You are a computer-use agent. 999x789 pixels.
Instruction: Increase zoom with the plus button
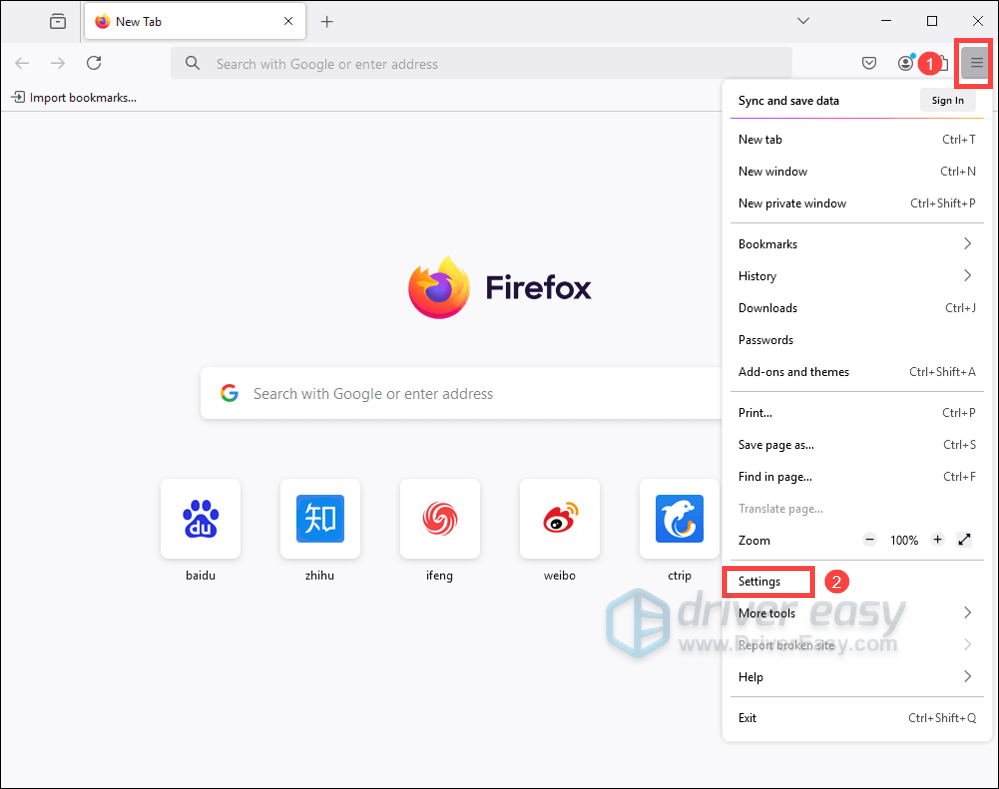pyautogui.click(x=937, y=540)
